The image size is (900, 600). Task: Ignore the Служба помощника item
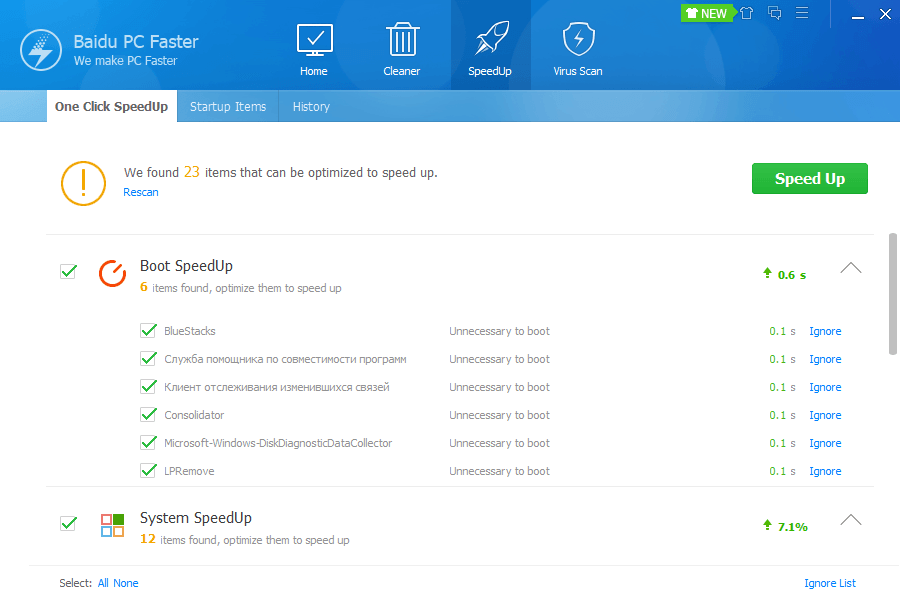coord(825,359)
